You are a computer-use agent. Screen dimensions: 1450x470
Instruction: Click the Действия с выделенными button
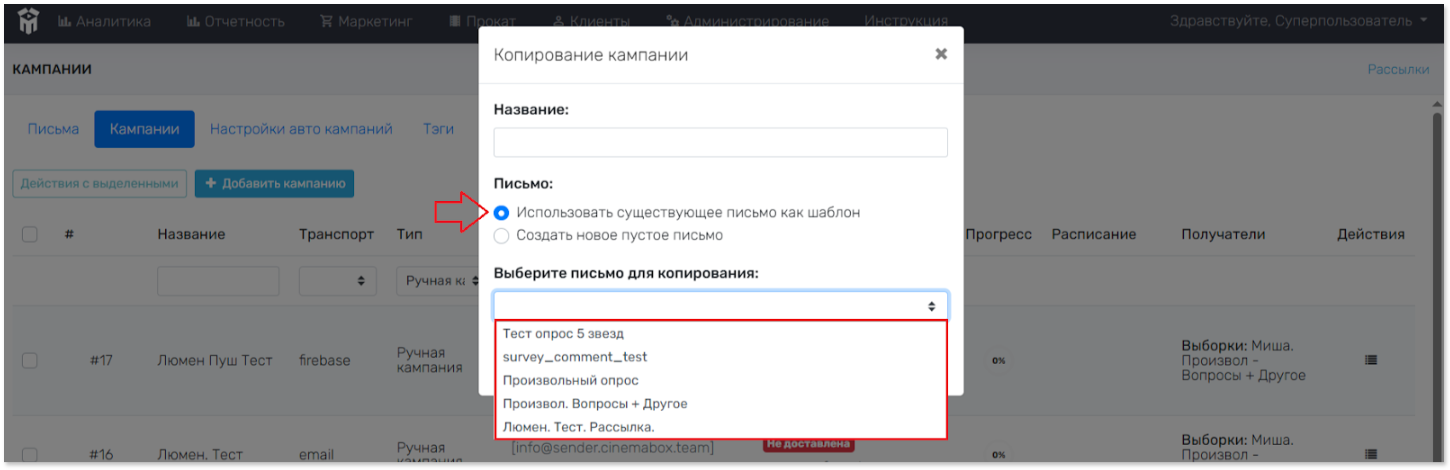point(100,183)
